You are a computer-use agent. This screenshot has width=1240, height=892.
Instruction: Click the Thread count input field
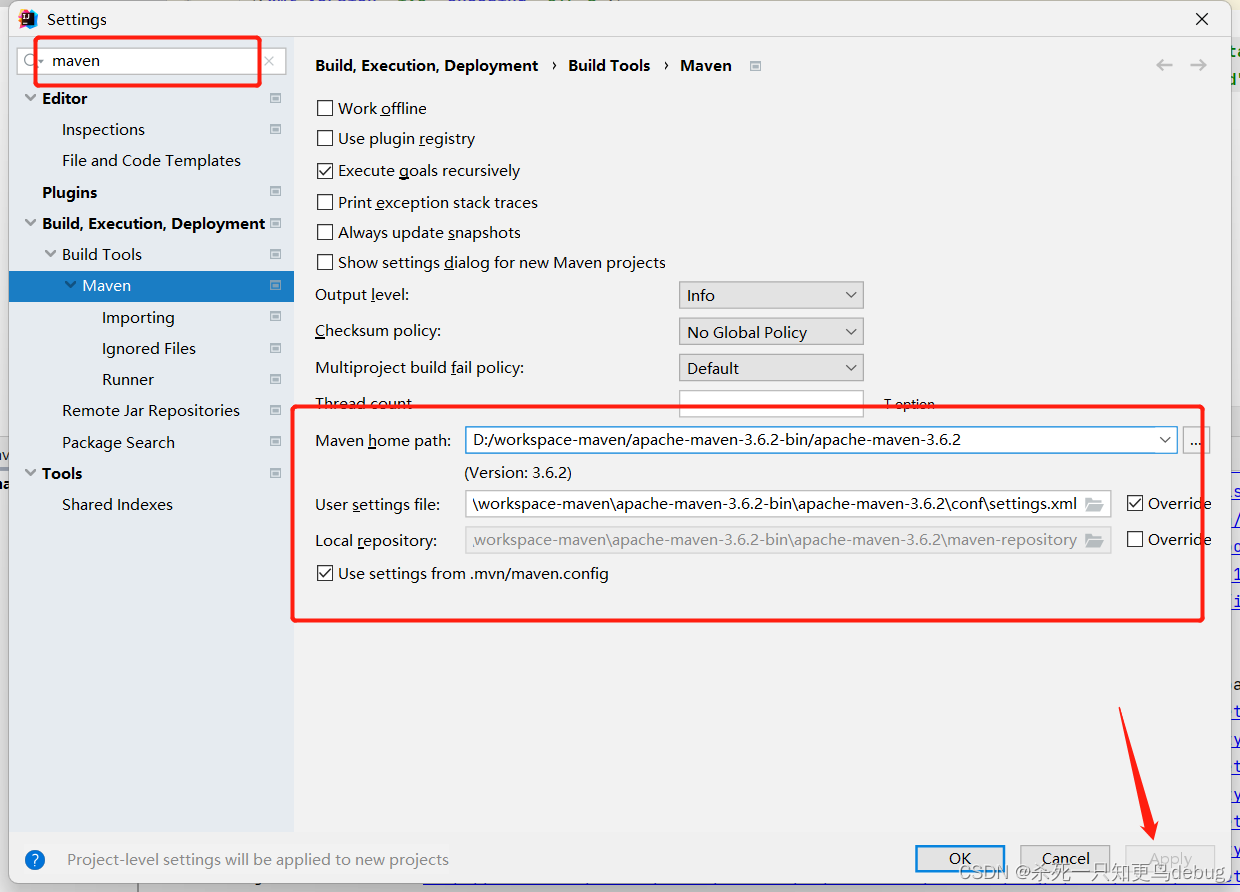771,403
